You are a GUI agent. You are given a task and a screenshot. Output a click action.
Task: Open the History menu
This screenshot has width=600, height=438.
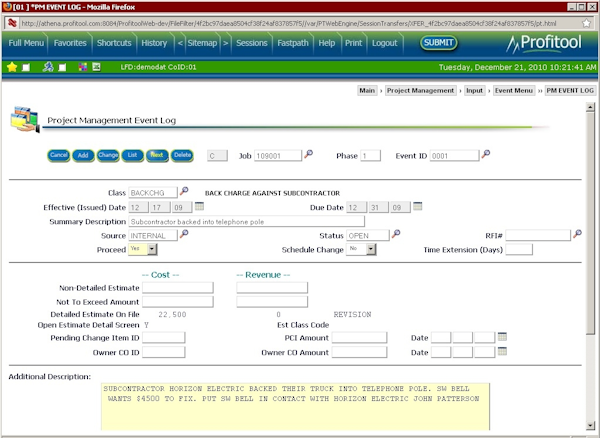(x=154, y=43)
